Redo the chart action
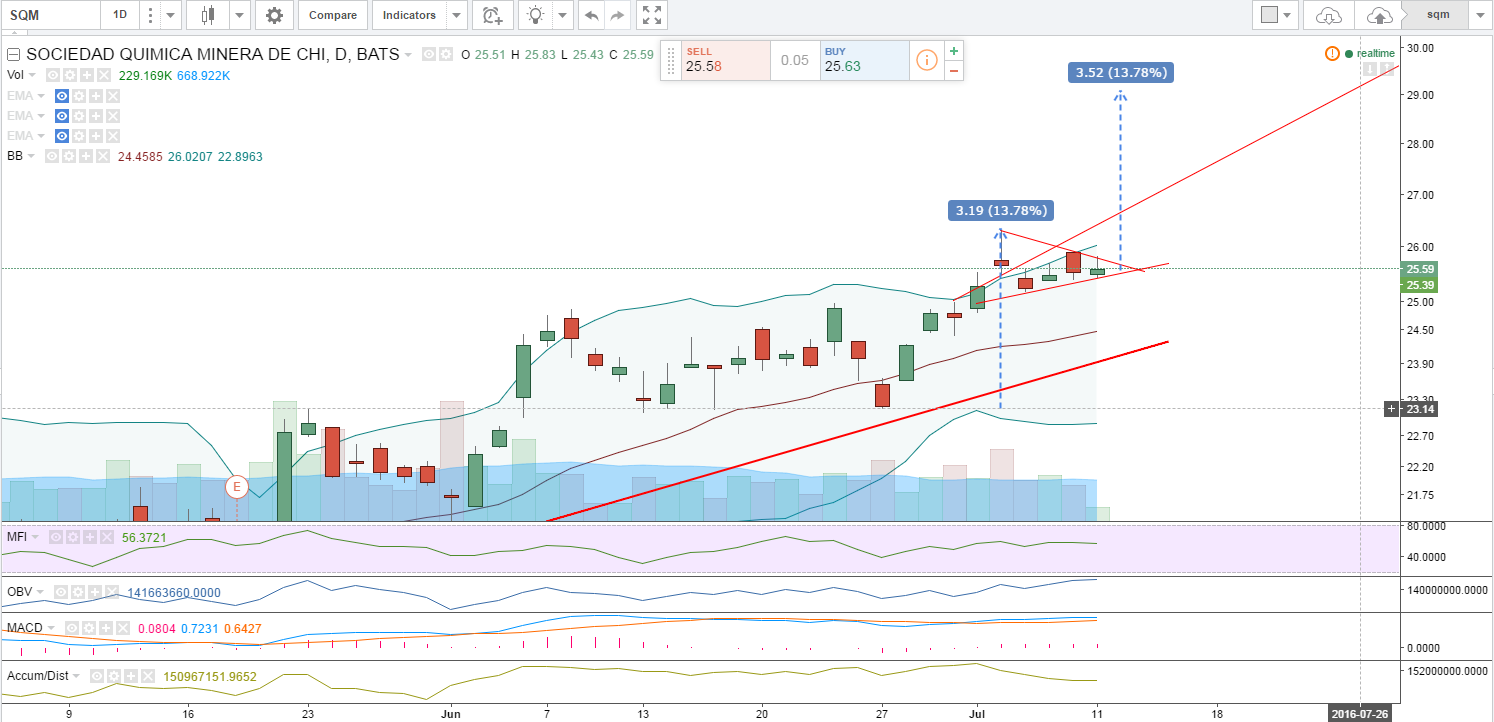1494x722 pixels. point(617,15)
